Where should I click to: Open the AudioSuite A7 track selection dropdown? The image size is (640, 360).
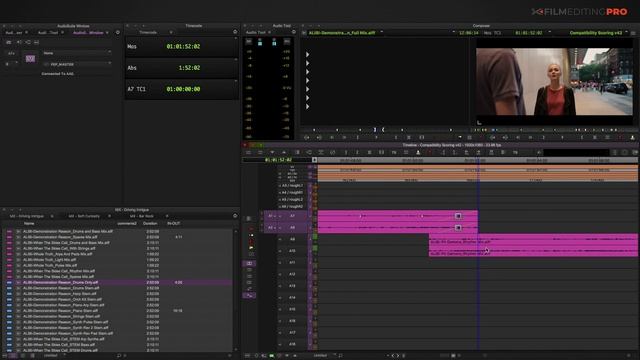(11, 53)
